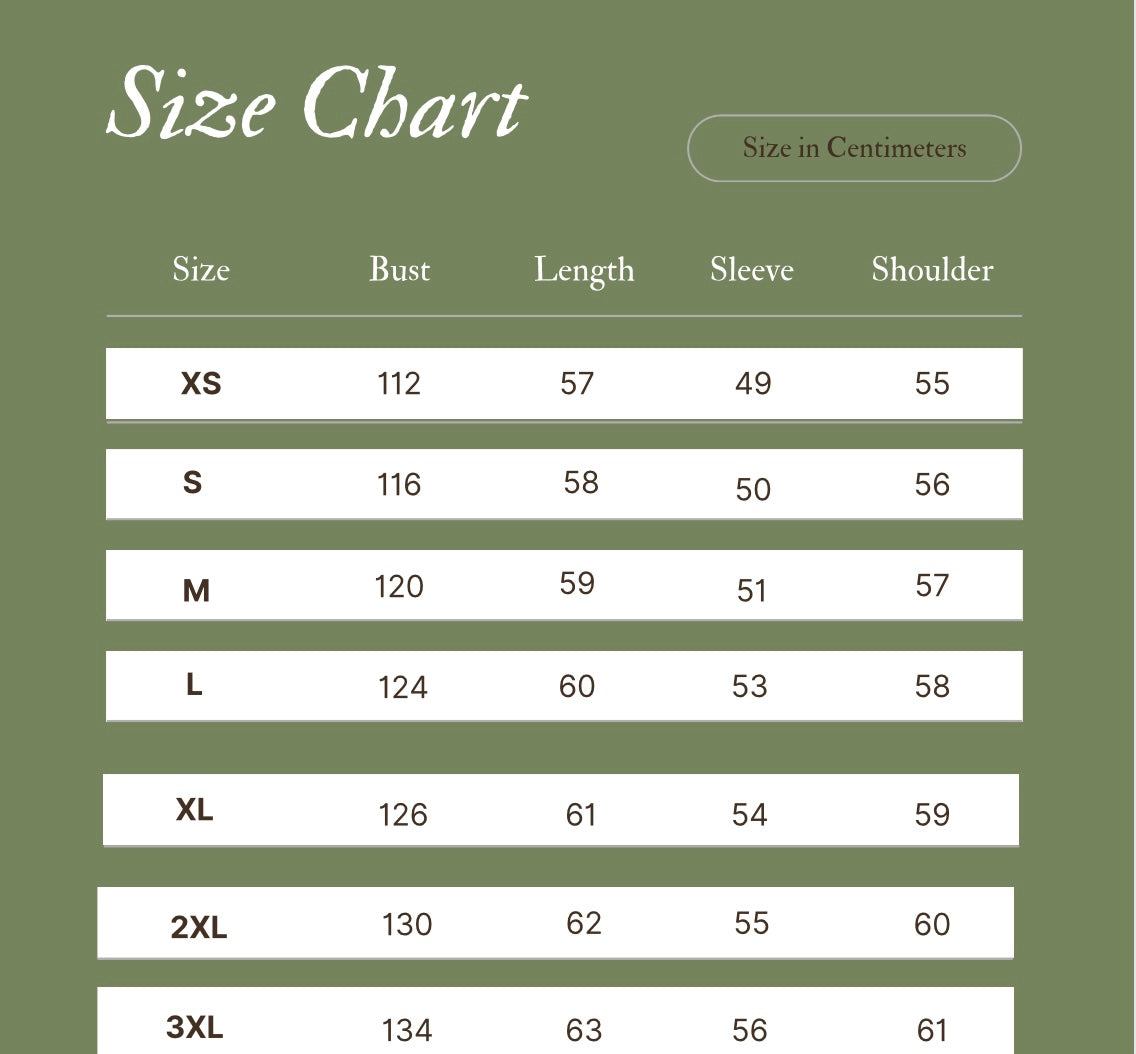The width and height of the screenshot is (1136, 1054).
Task: Click the 3XL size row label
Action: [x=195, y=1027]
